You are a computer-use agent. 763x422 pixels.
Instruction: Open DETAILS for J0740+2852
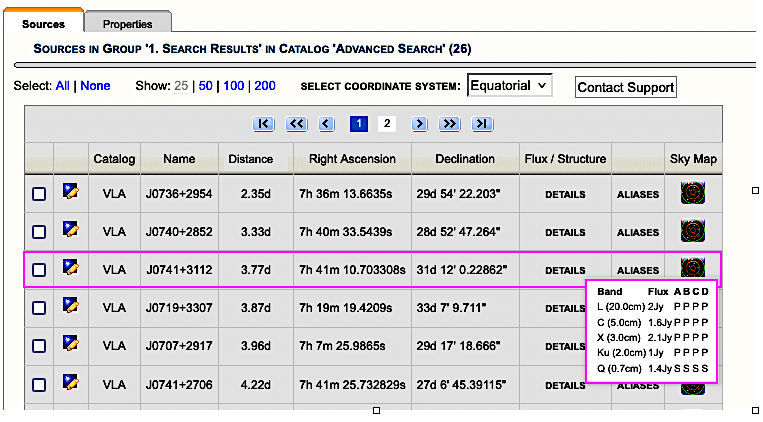point(565,232)
